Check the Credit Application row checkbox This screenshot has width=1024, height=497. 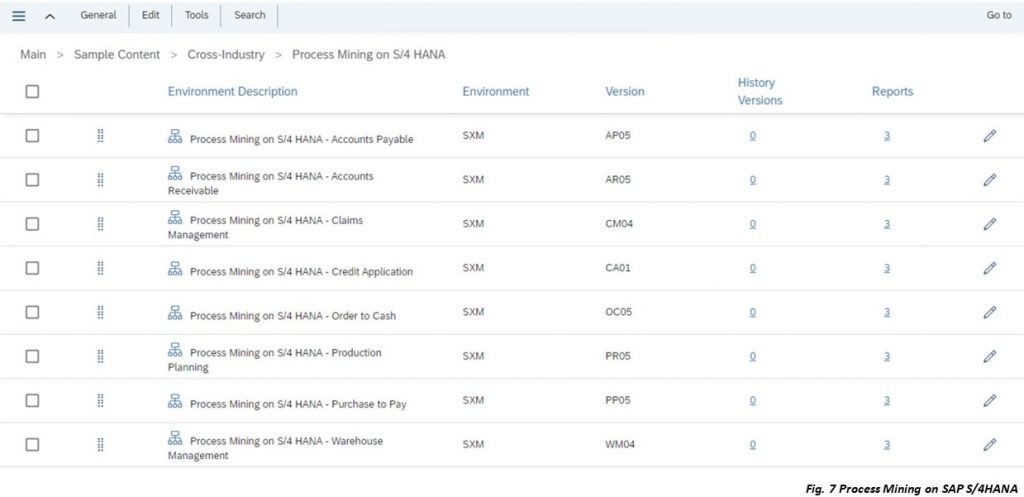(32, 268)
